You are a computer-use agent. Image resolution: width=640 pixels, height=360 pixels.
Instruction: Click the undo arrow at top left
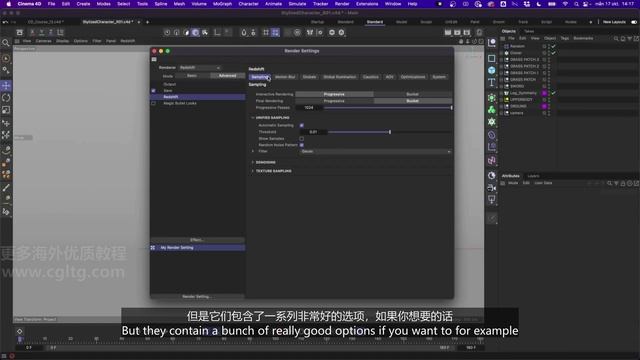coord(6,22)
